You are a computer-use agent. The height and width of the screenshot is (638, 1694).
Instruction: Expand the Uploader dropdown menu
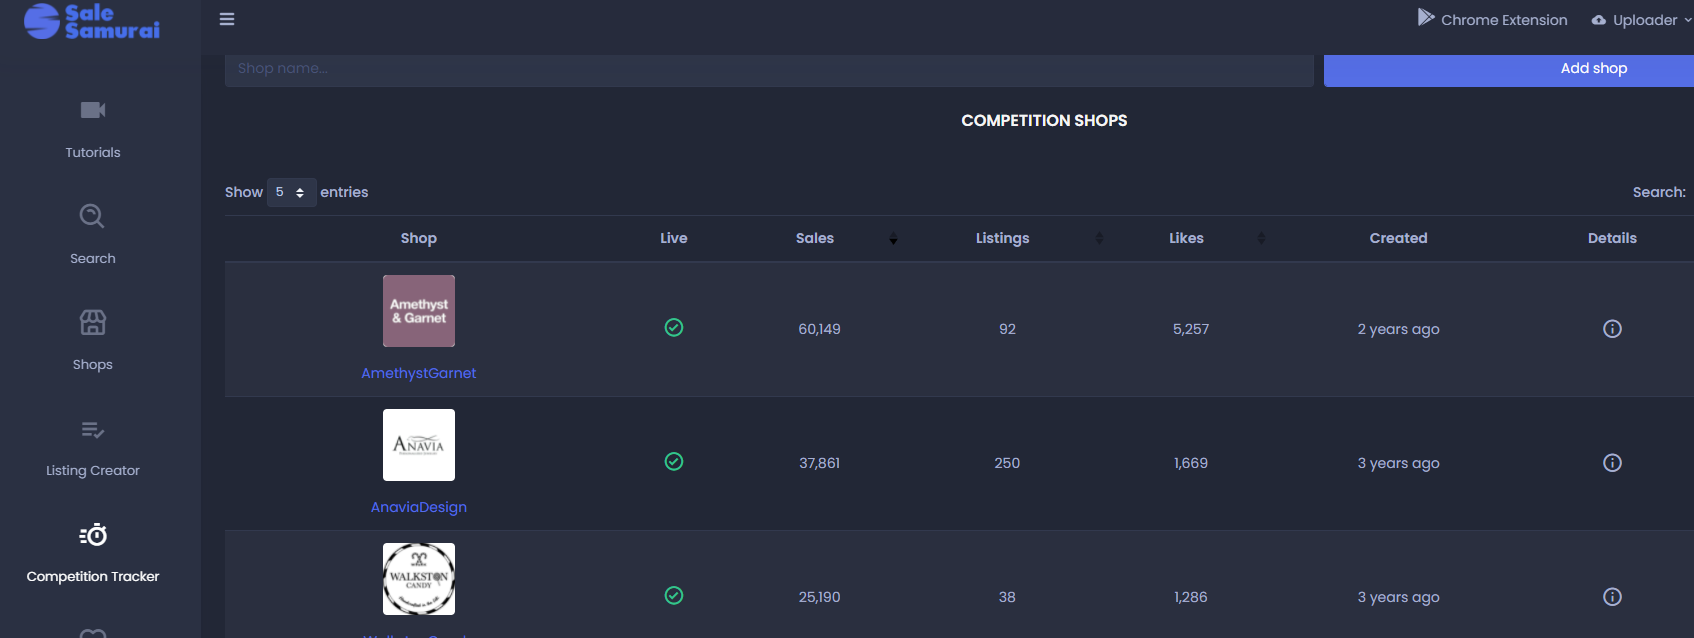pyautogui.click(x=1688, y=20)
